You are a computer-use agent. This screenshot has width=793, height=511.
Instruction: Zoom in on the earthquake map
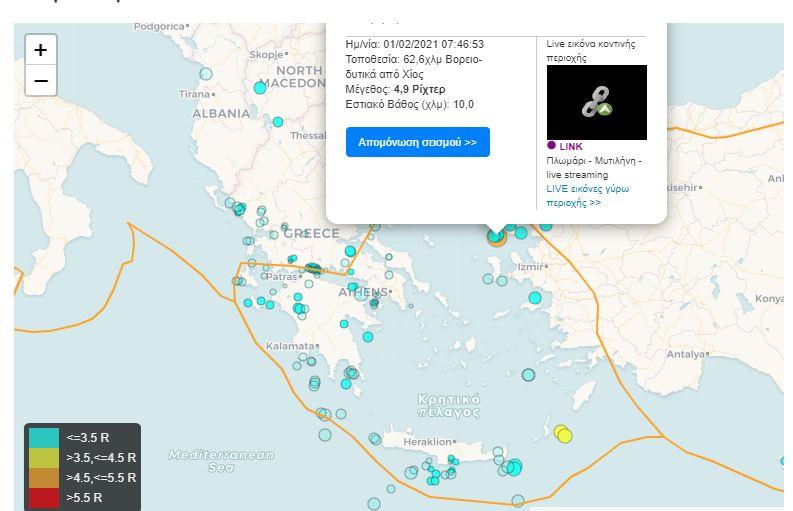click(40, 50)
